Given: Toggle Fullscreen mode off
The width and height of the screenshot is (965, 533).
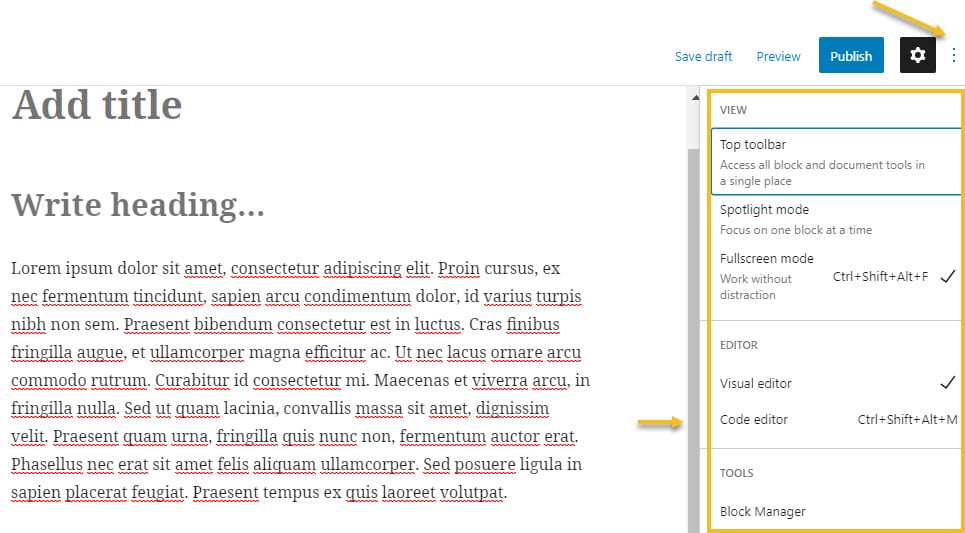Looking at the screenshot, I should point(836,277).
